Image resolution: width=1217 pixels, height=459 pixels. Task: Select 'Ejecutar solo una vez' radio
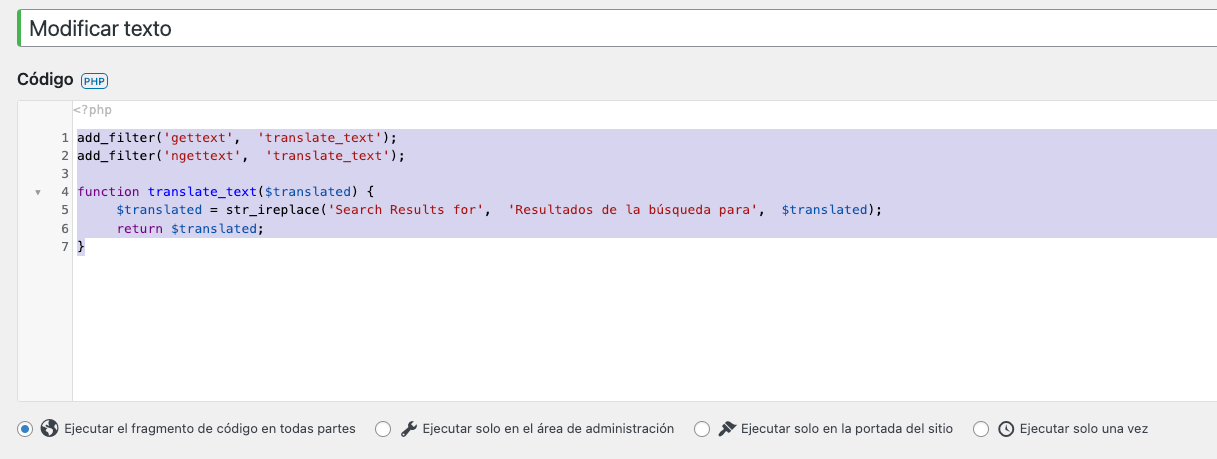click(981, 428)
